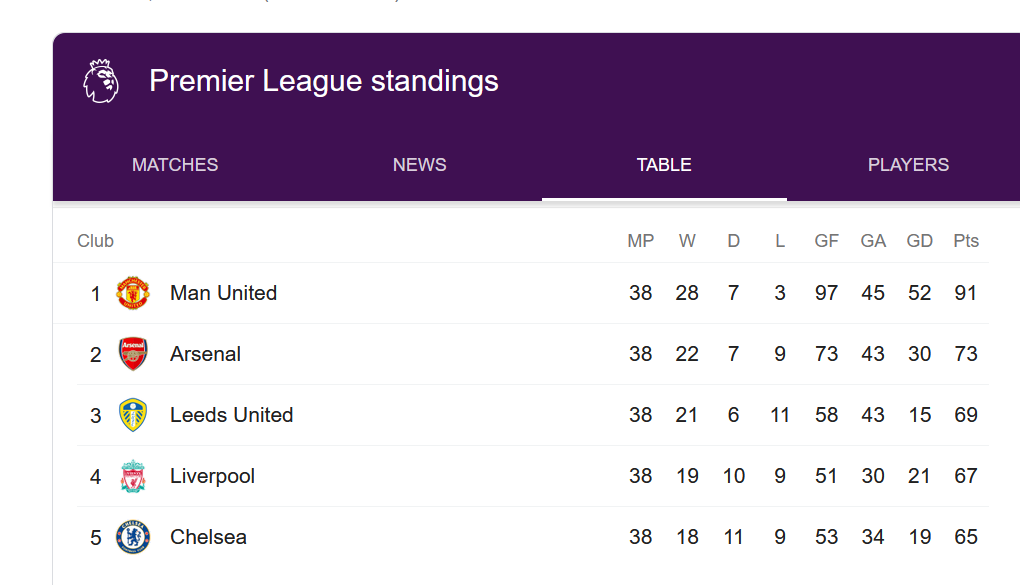
Task: Open the Chelsea team link
Action: click(x=208, y=537)
